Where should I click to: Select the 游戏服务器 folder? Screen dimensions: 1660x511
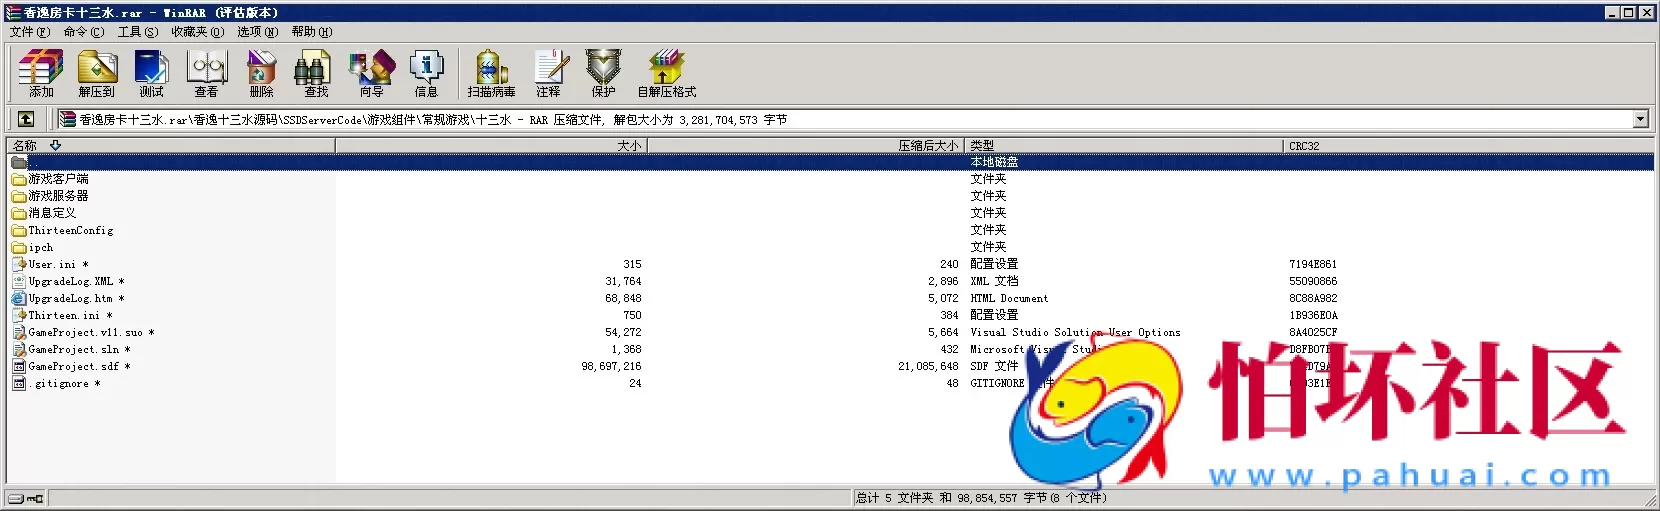pos(58,196)
